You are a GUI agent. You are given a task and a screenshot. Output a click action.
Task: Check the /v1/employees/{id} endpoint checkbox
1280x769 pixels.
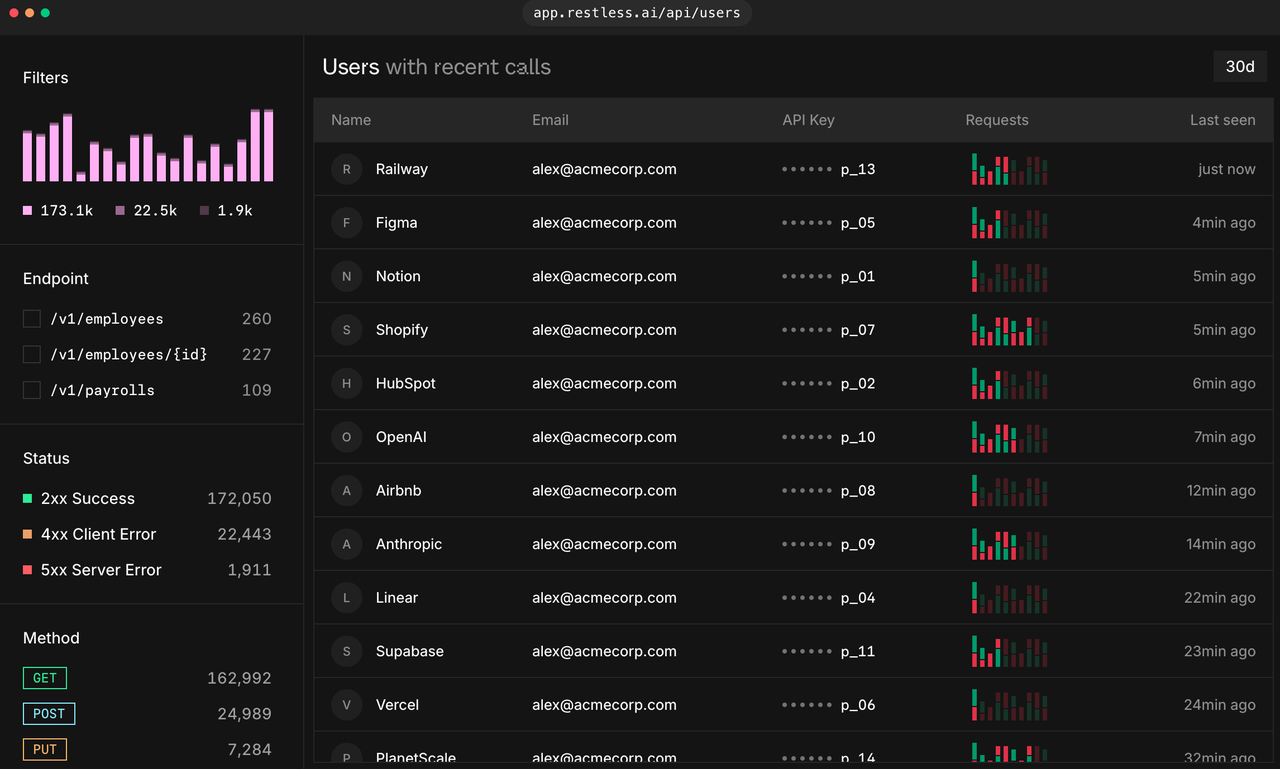32,354
